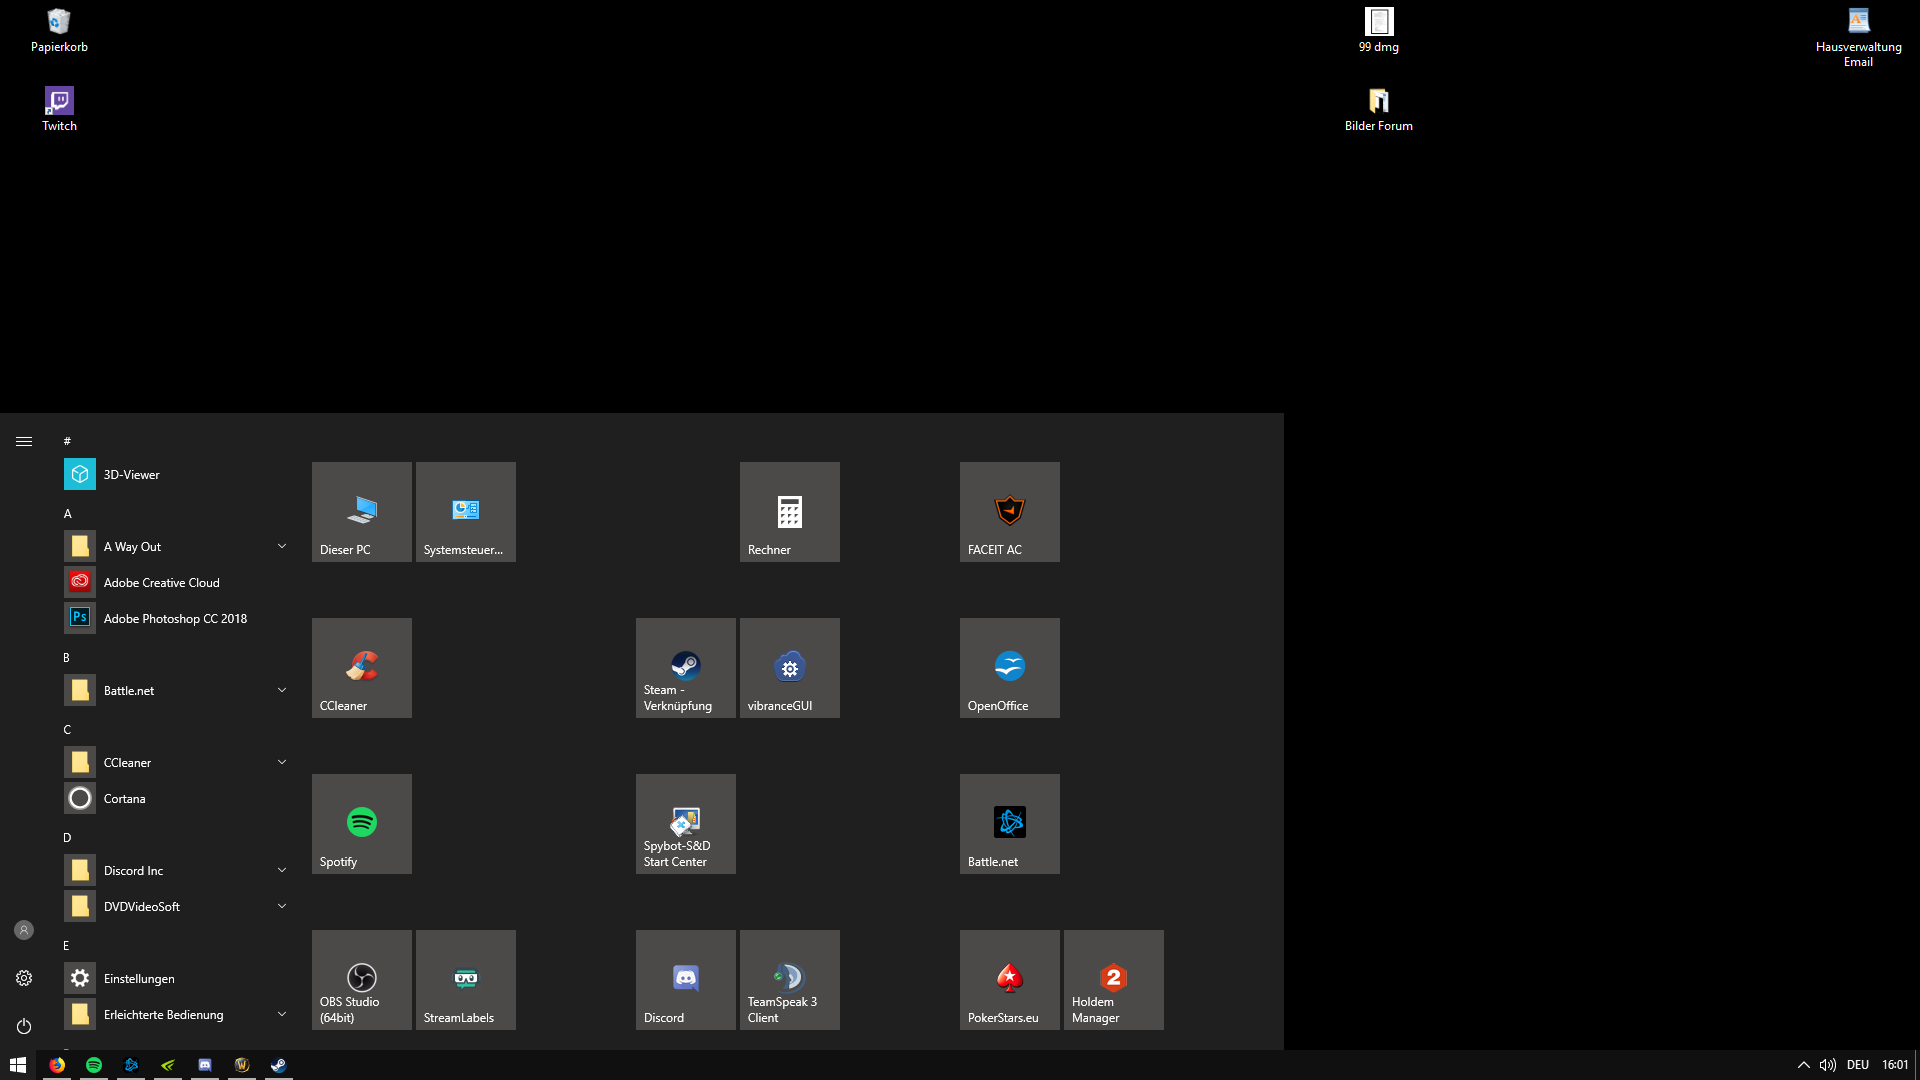Image resolution: width=1920 pixels, height=1080 pixels.
Task: Select the Hausverwaltung Email desktop icon
Action: [1859, 38]
